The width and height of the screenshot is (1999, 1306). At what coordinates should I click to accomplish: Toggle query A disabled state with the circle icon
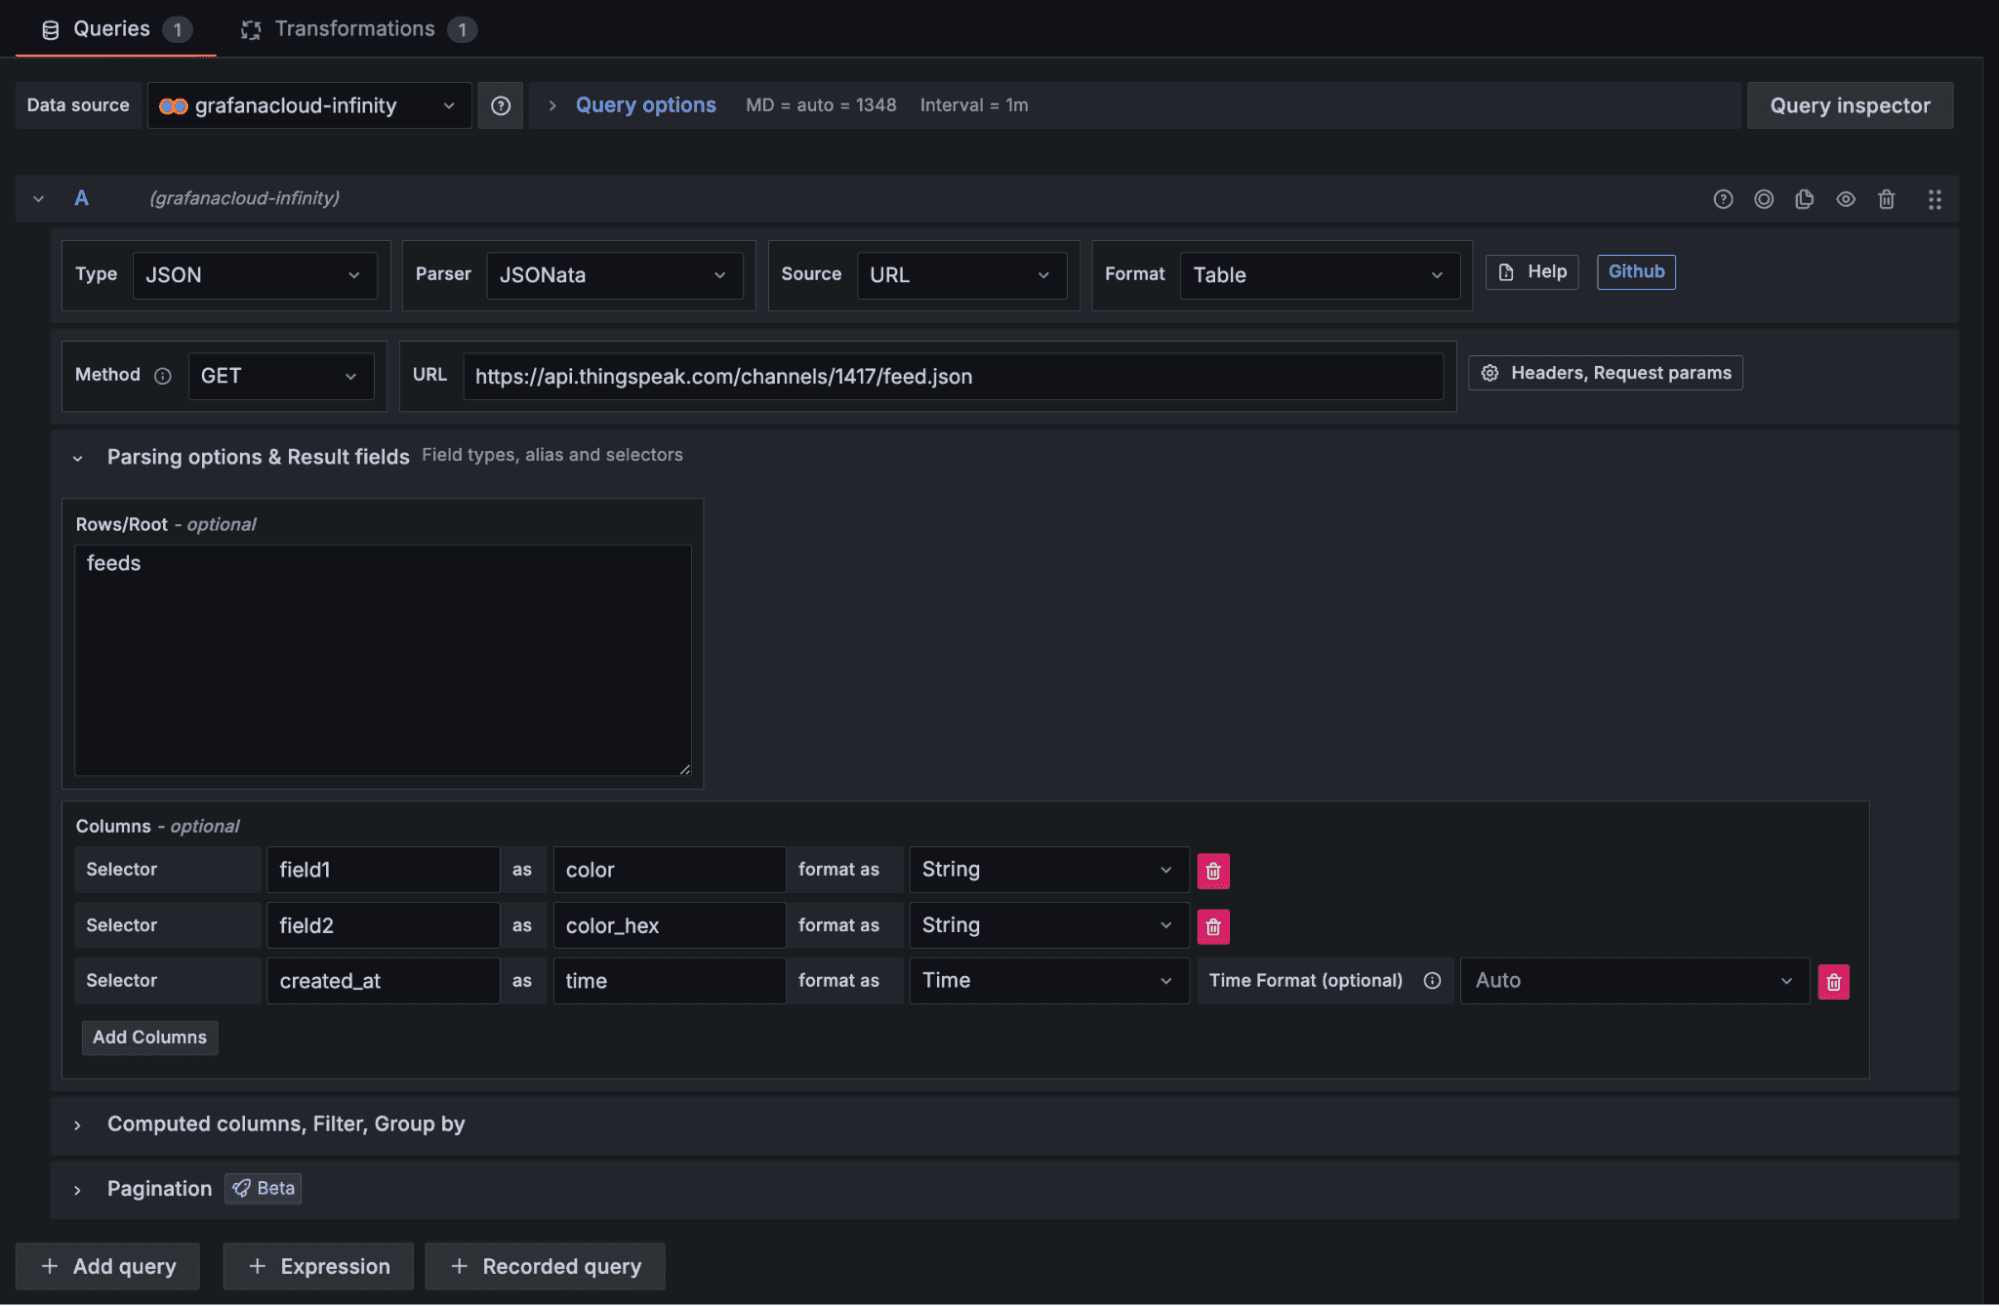(x=1763, y=198)
